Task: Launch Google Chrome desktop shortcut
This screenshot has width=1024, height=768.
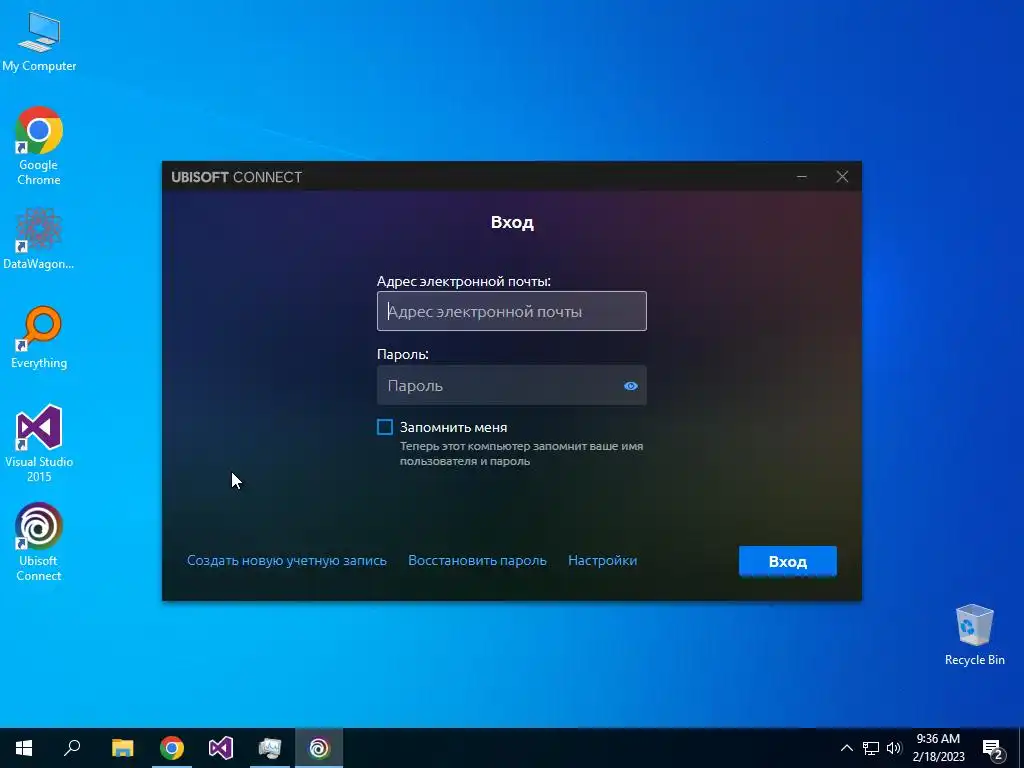Action: pos(39,145)
